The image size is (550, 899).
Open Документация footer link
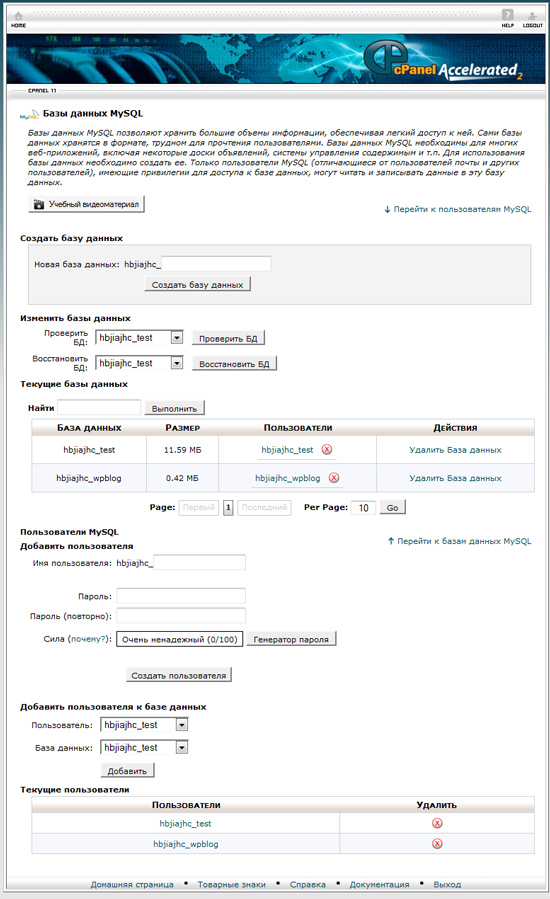click(x=380, y=884)
